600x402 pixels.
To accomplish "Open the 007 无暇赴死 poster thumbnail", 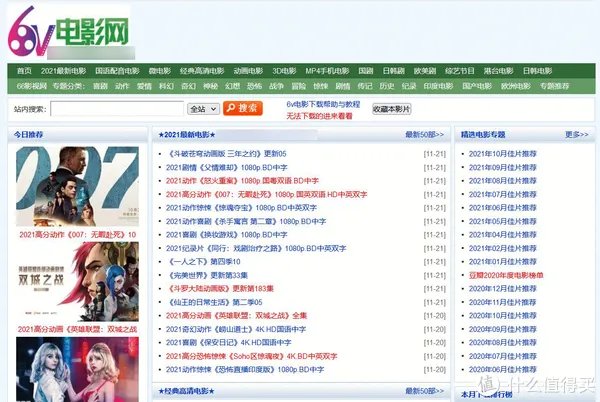I will [x=77, y=186].
